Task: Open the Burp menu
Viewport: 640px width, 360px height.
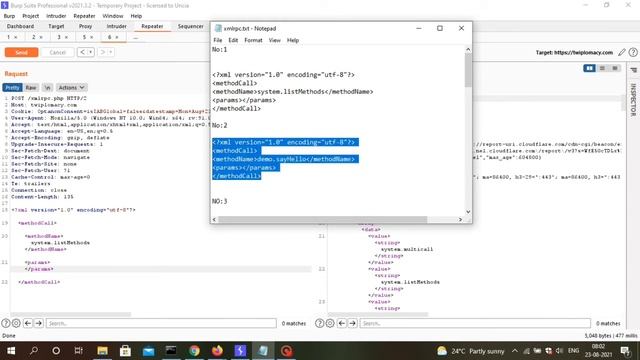Action: [9, 16]
